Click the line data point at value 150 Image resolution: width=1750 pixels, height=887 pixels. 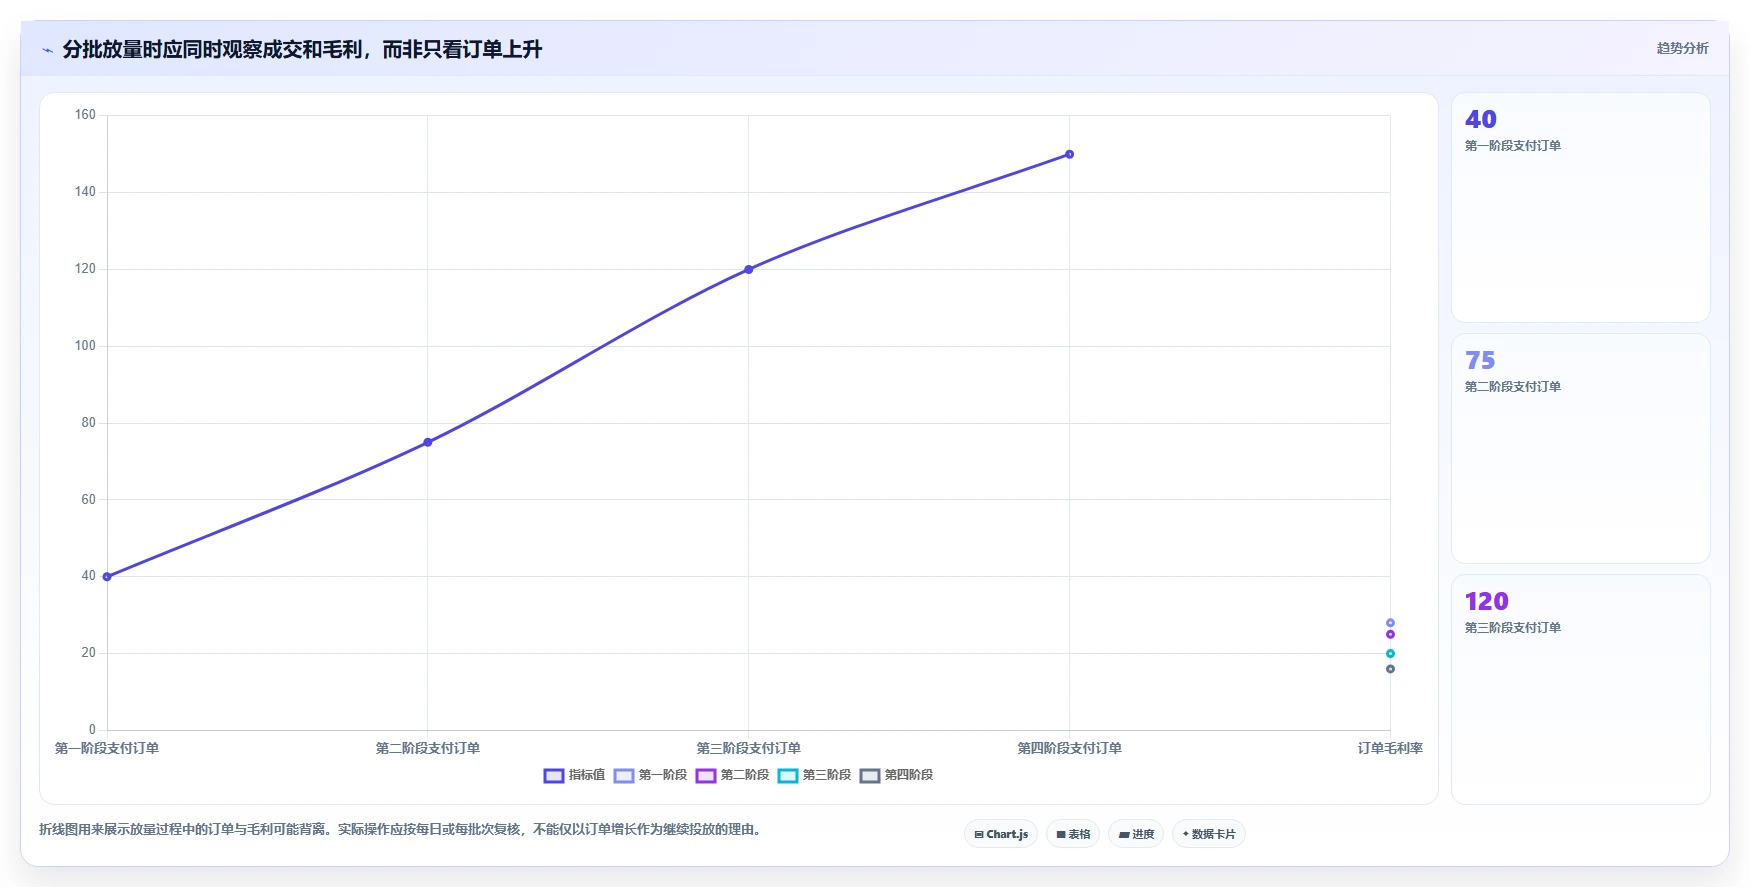click(x=1069, y=154)
